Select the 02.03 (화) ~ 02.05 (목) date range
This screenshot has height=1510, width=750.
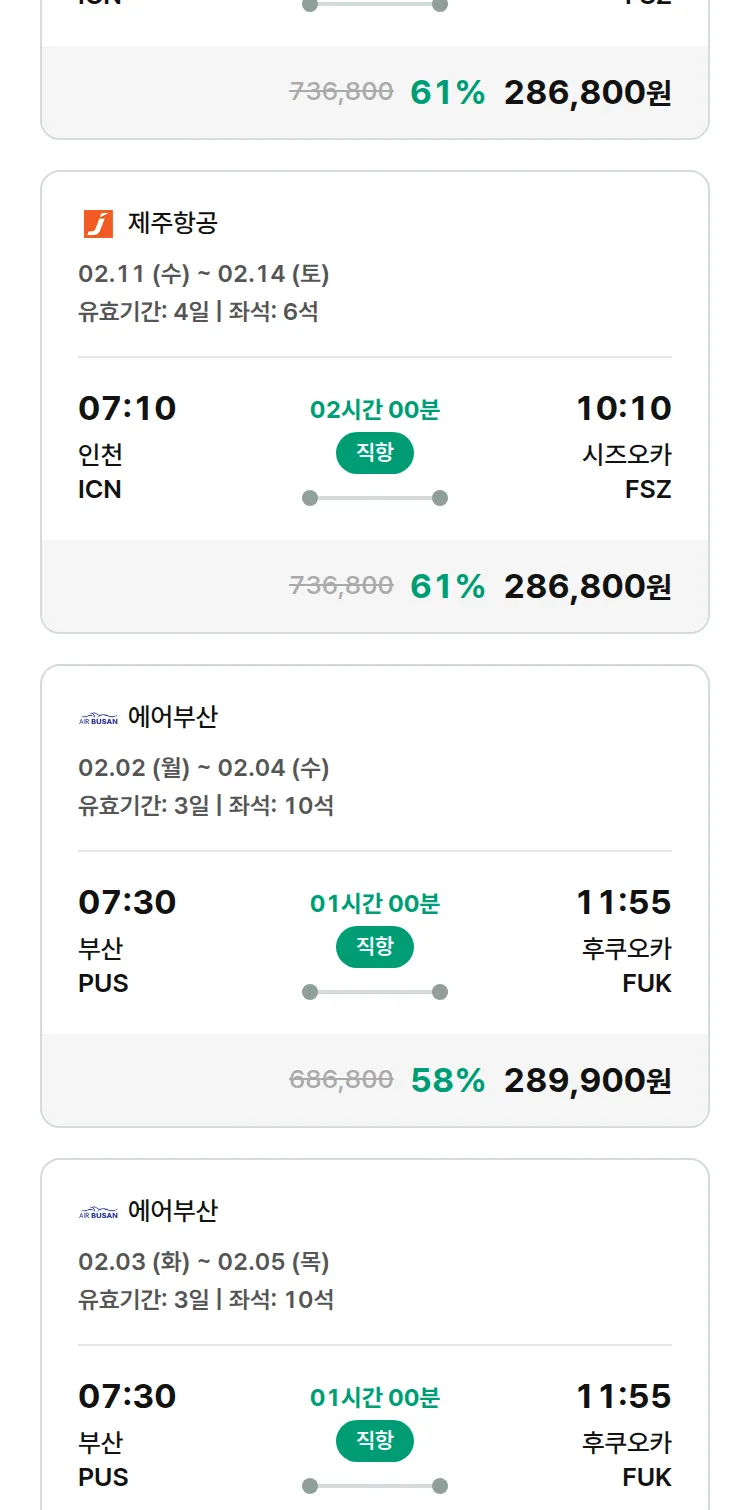tap(204, 1262)
